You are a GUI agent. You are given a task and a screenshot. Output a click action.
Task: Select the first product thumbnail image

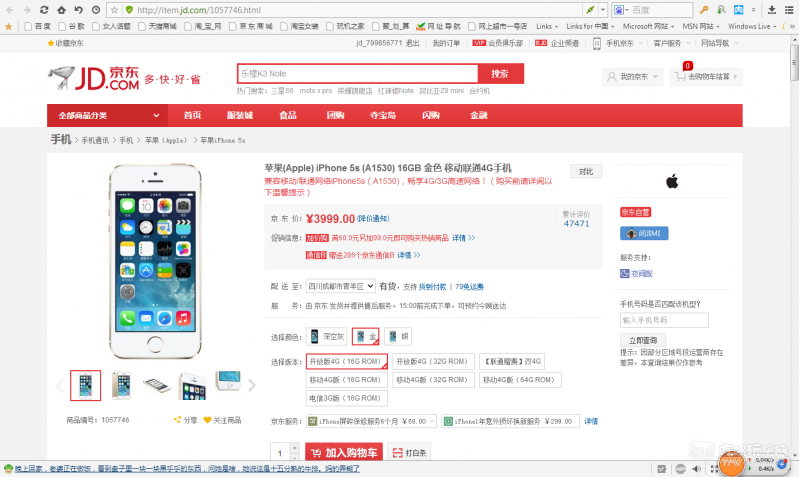tap(86, 385)
